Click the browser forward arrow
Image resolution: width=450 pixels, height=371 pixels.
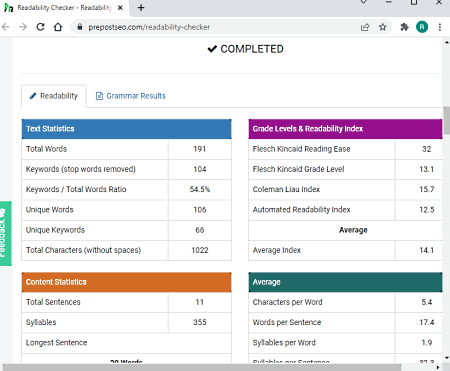tap(23, 27)
